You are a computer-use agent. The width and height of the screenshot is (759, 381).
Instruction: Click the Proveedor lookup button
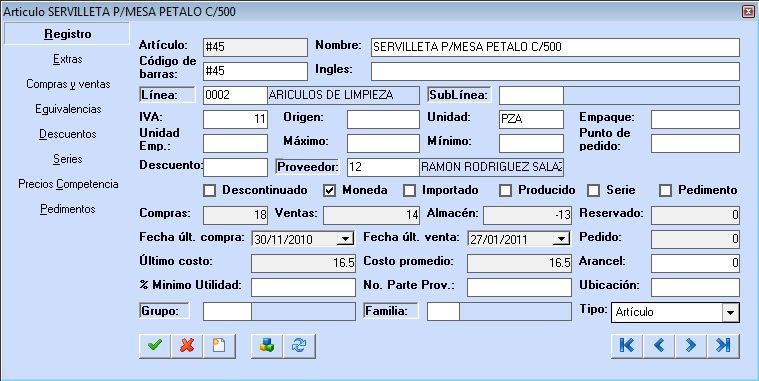[x=307, y=167]
